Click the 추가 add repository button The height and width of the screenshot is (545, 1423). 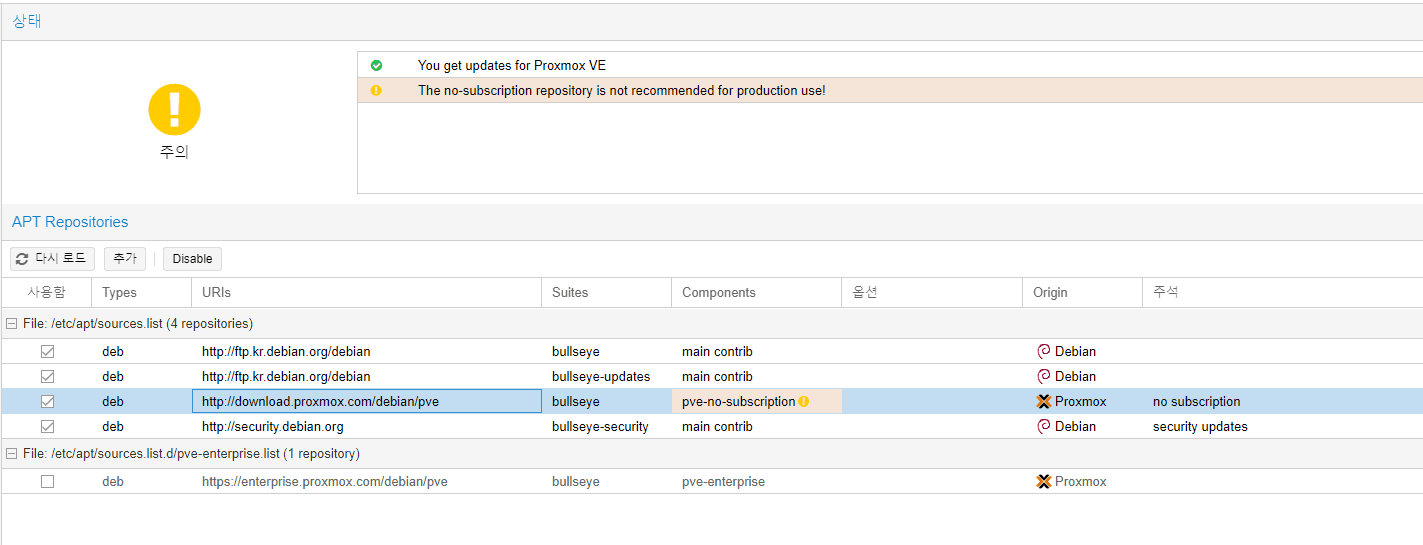[x=125, y=258]
